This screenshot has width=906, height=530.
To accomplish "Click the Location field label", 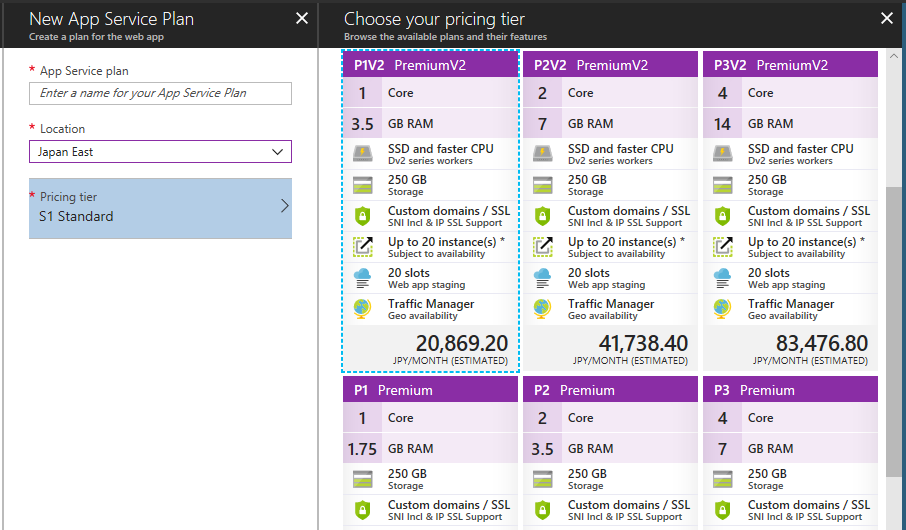I will pyautogui.click(x=62, y=129).
